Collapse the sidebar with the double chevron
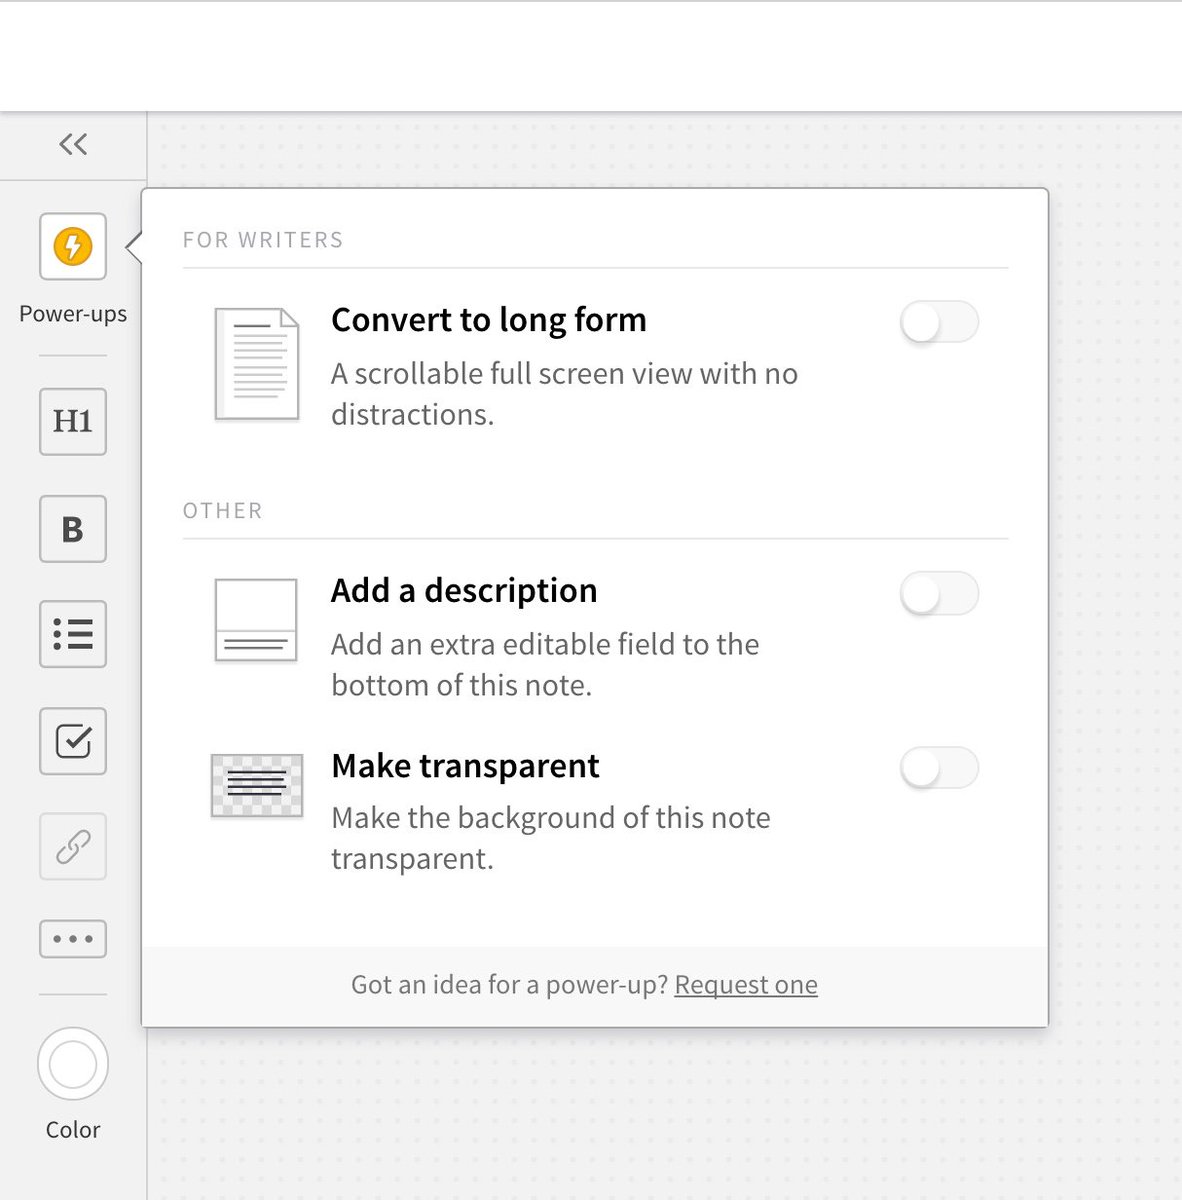The image size is (1182, 1200). tap(73, 145)
